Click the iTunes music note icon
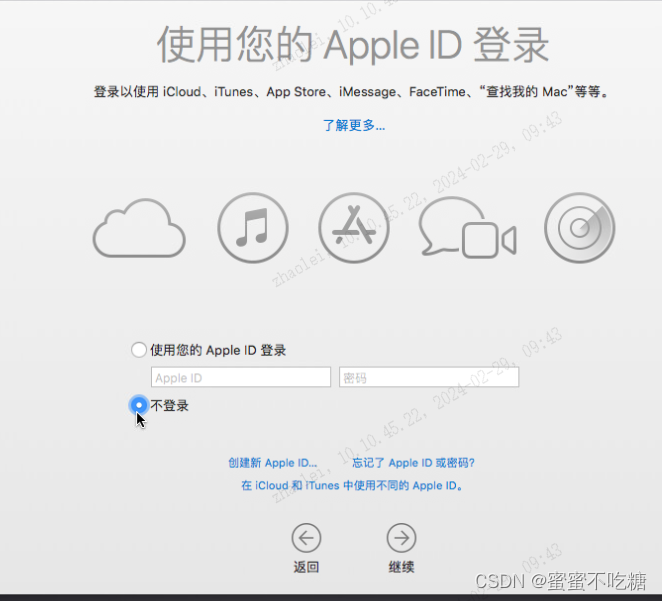662x601 pixels. click(253, 228)
